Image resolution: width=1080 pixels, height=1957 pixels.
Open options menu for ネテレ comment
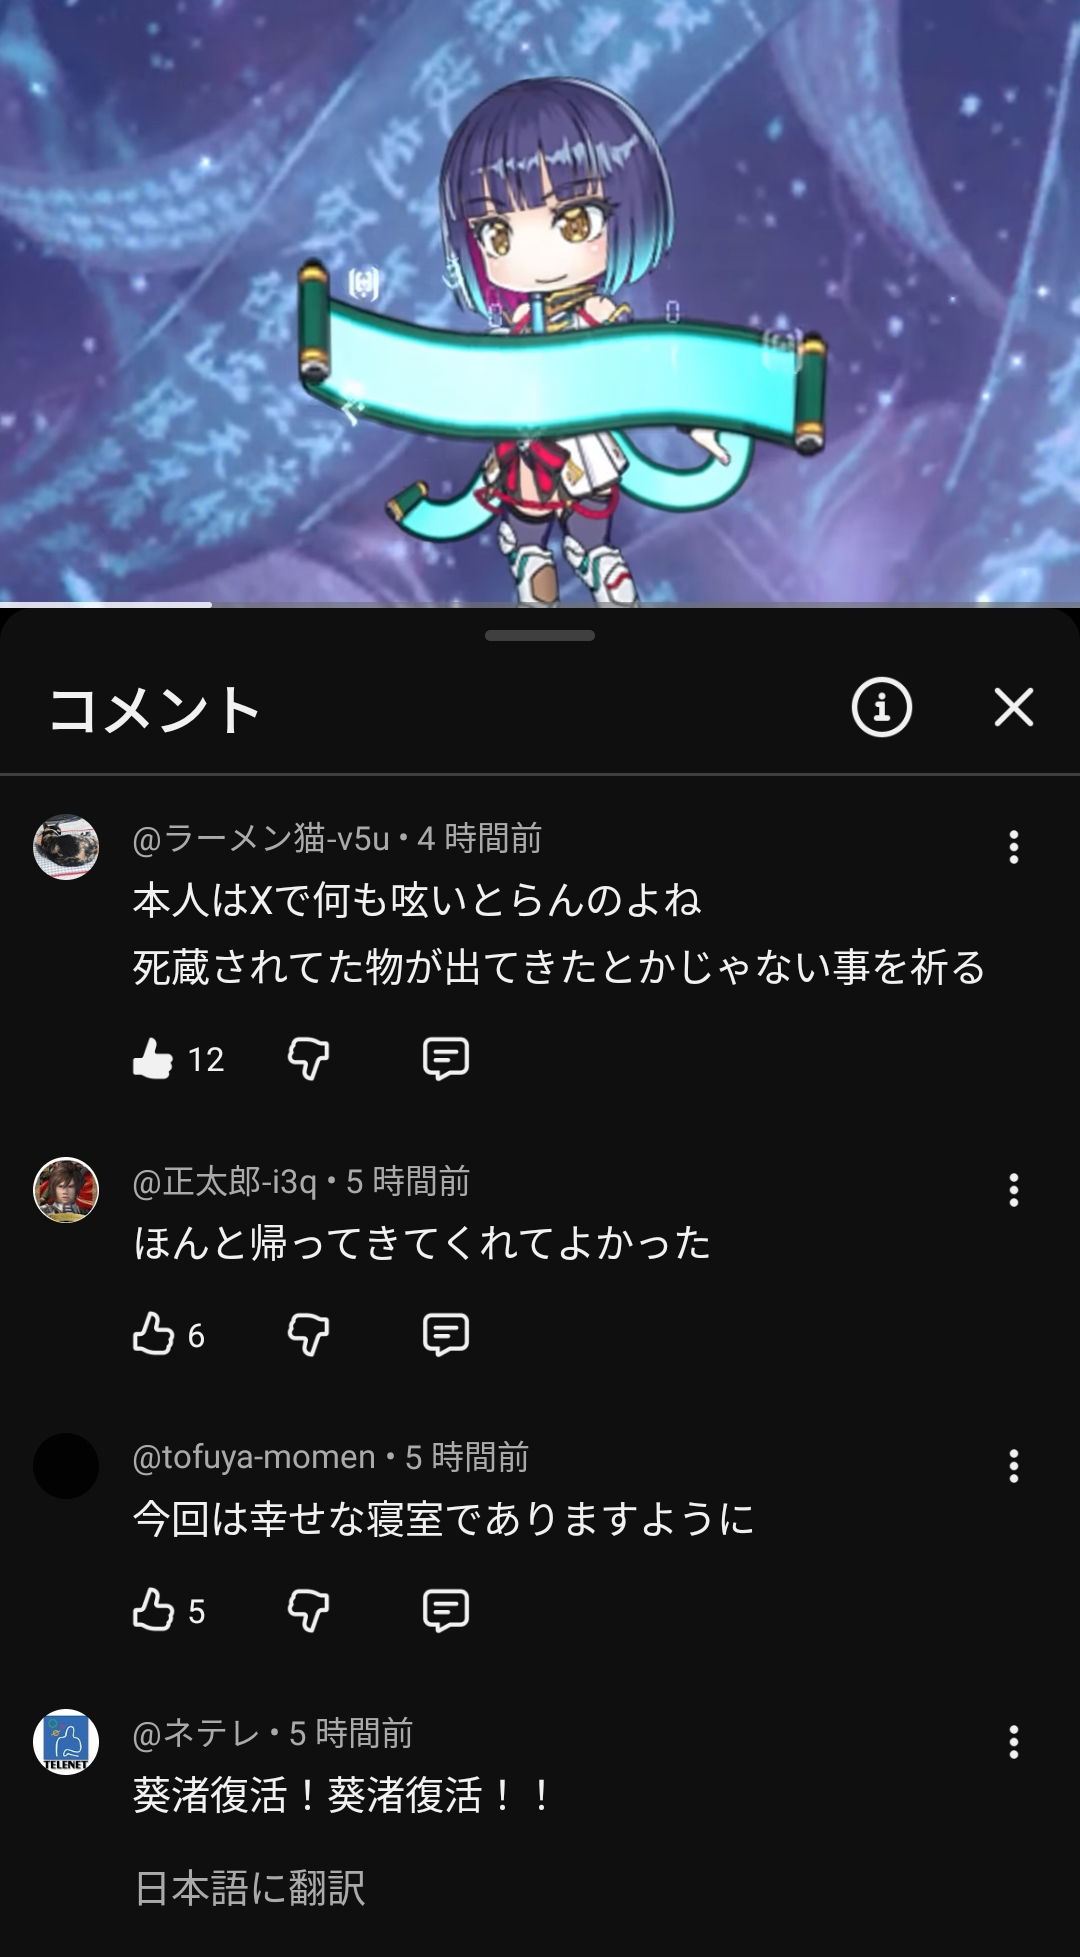click(x=1013, y=1742)
